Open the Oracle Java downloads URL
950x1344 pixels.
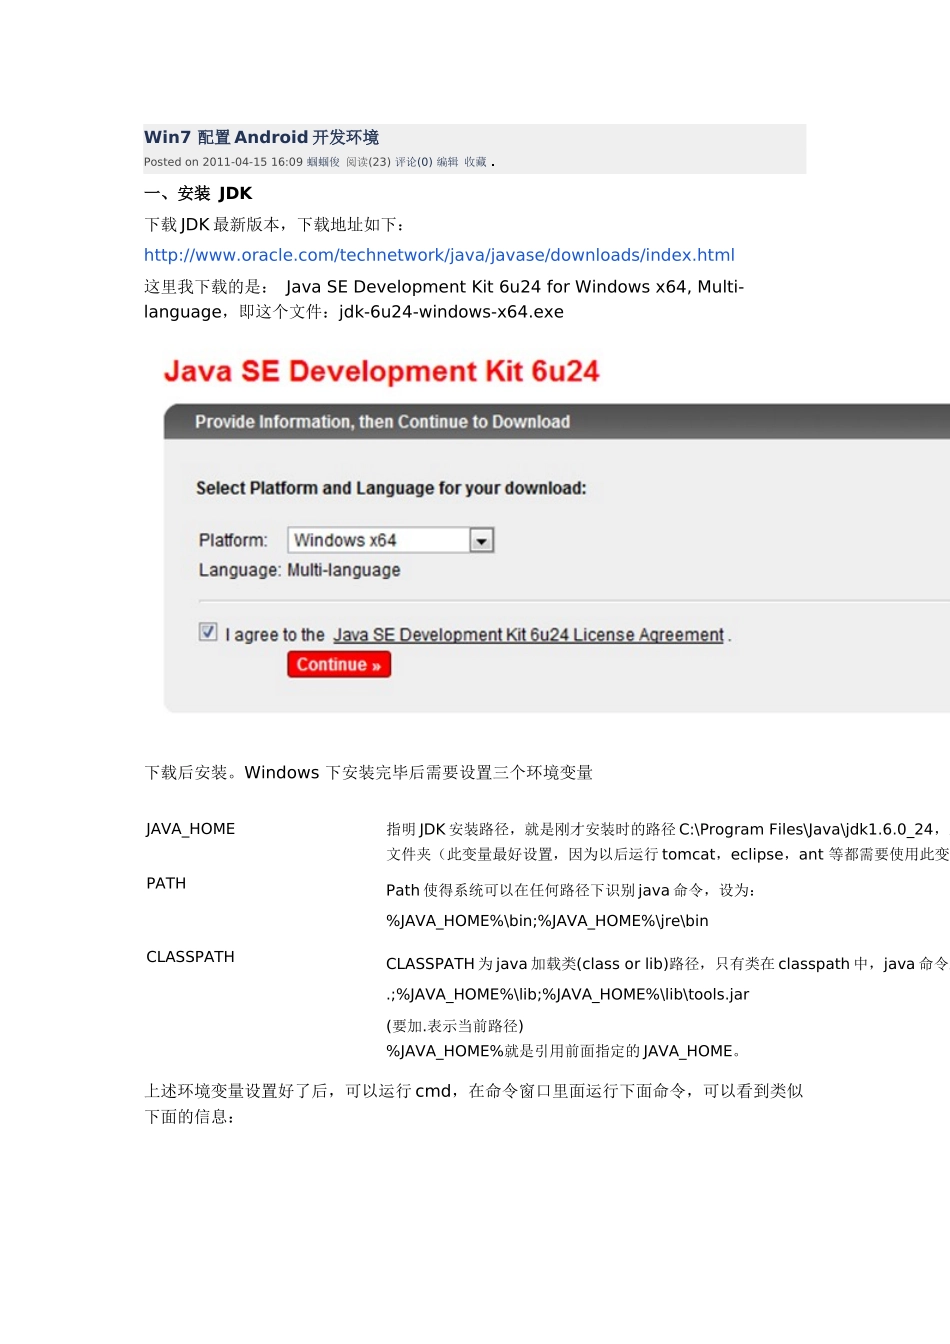coord(439,255)
